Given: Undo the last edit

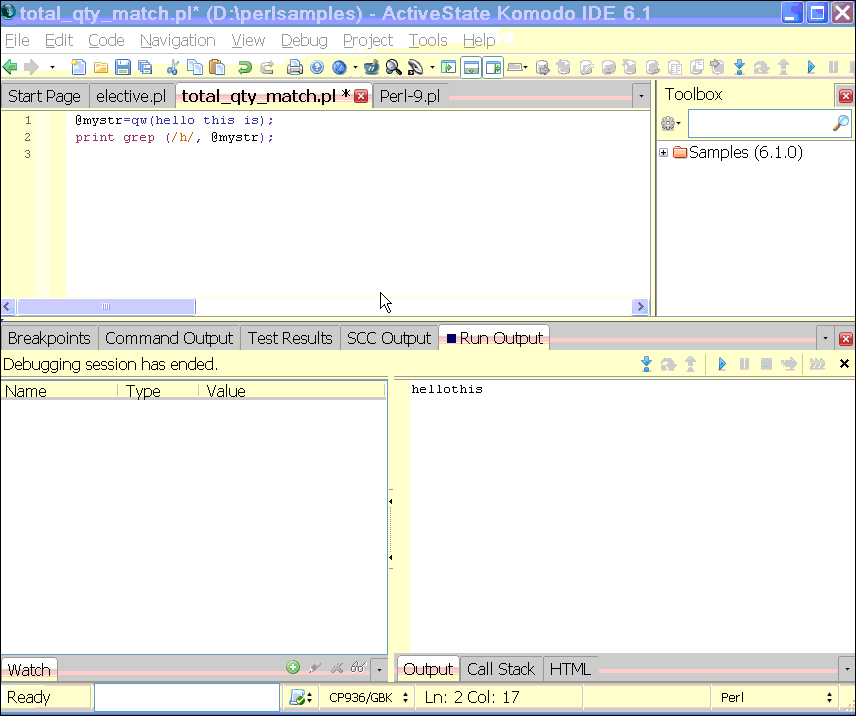Looking at the screenshot, I should tap(245, 67).
